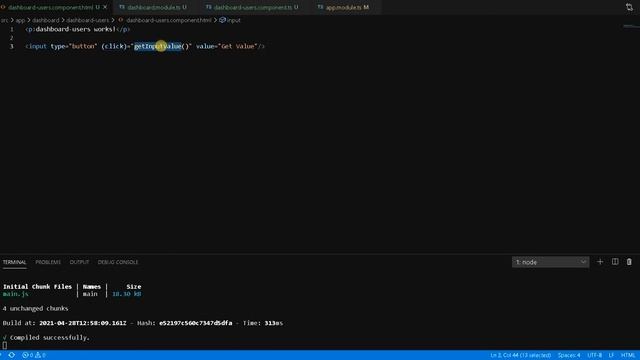640x360 pixels.
Task: Open the DEBUG CONSOLE panel tab
Action: (118, 262)
